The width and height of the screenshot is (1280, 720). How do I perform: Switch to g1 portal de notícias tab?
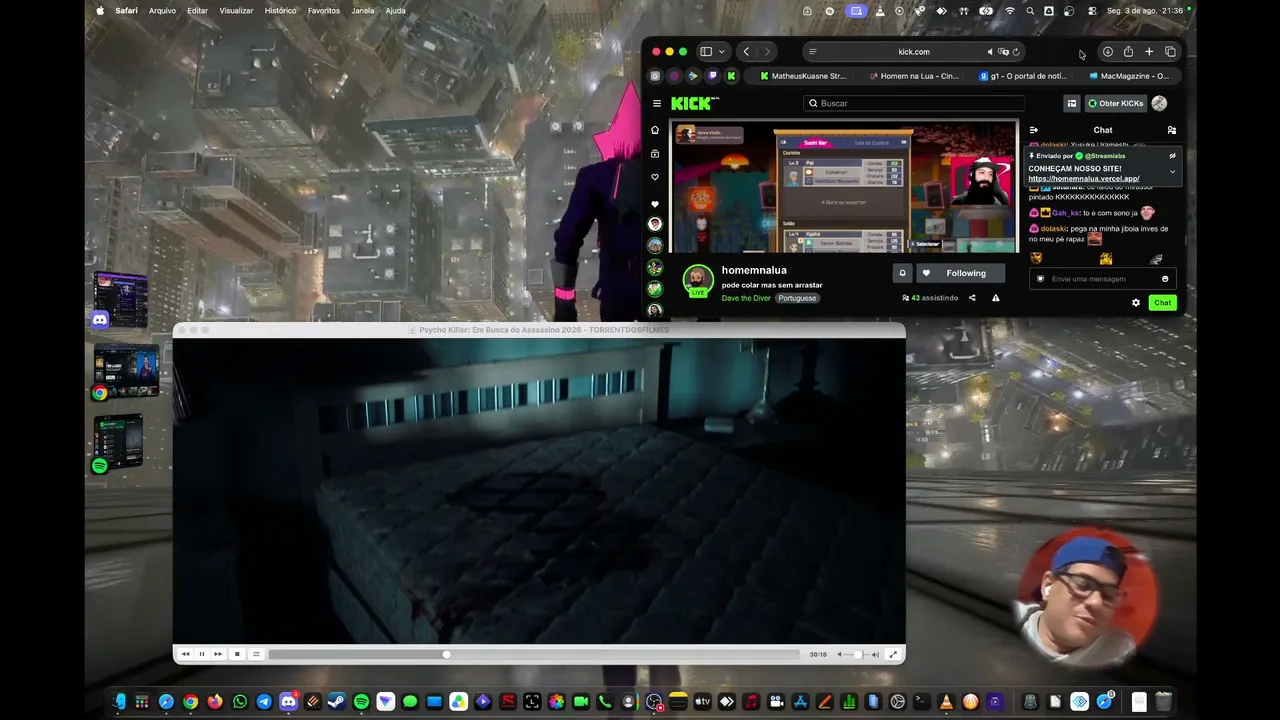pyautogui.click(x=1023, y=76)
